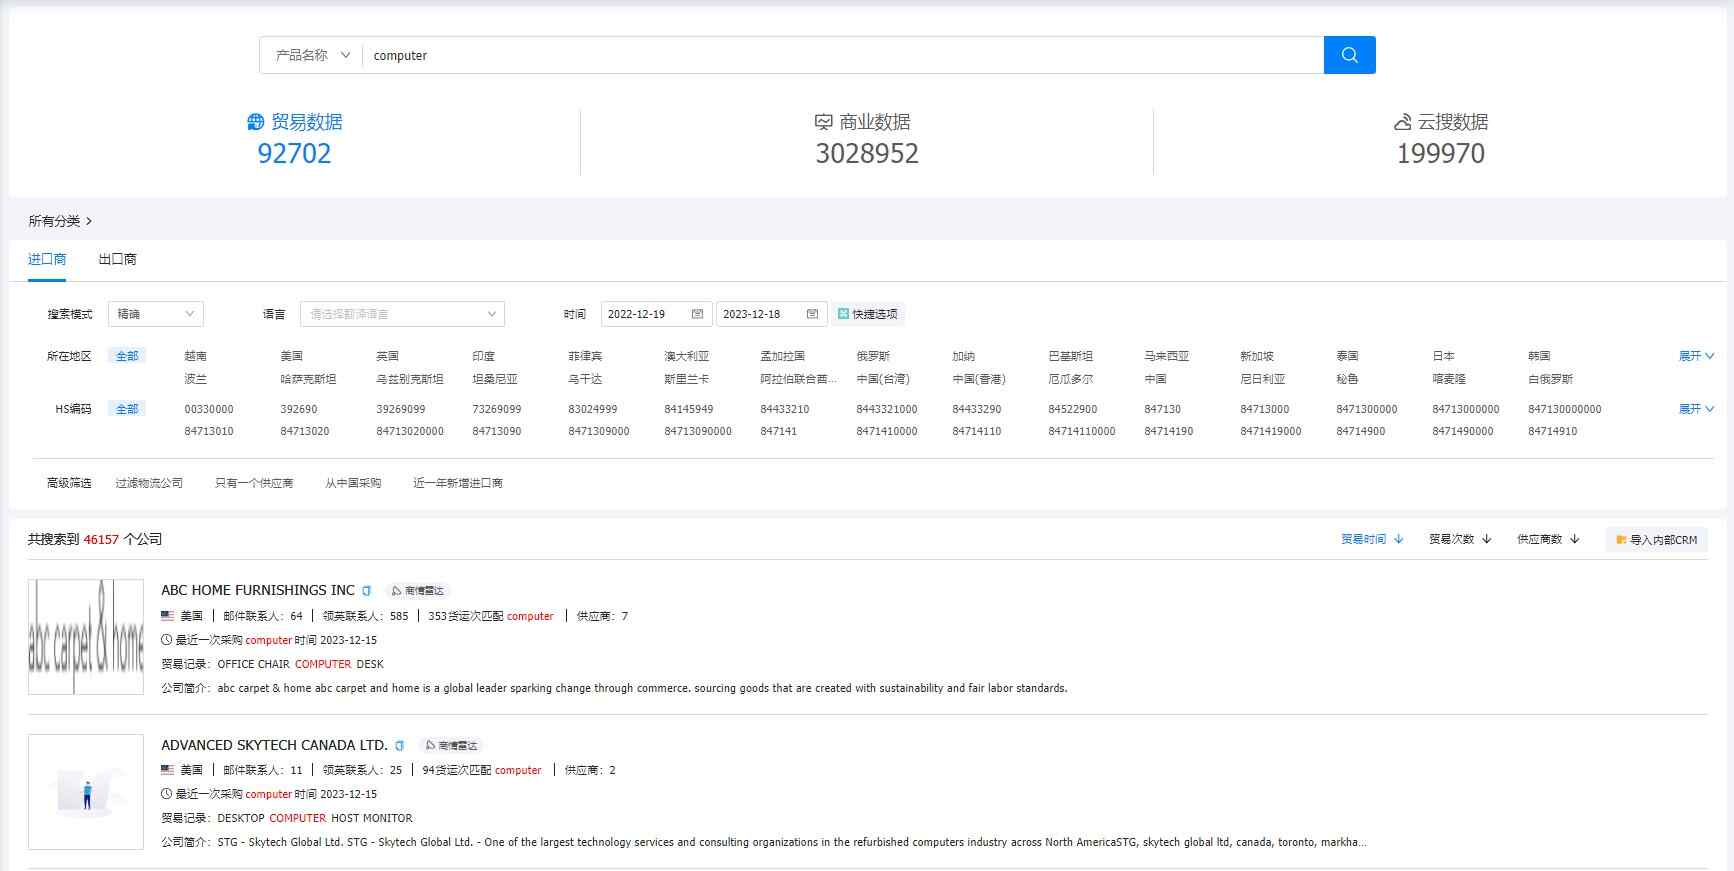Open calendar icon of end date field
Viewport: 1734px width, 871px height.
[813, 314]
